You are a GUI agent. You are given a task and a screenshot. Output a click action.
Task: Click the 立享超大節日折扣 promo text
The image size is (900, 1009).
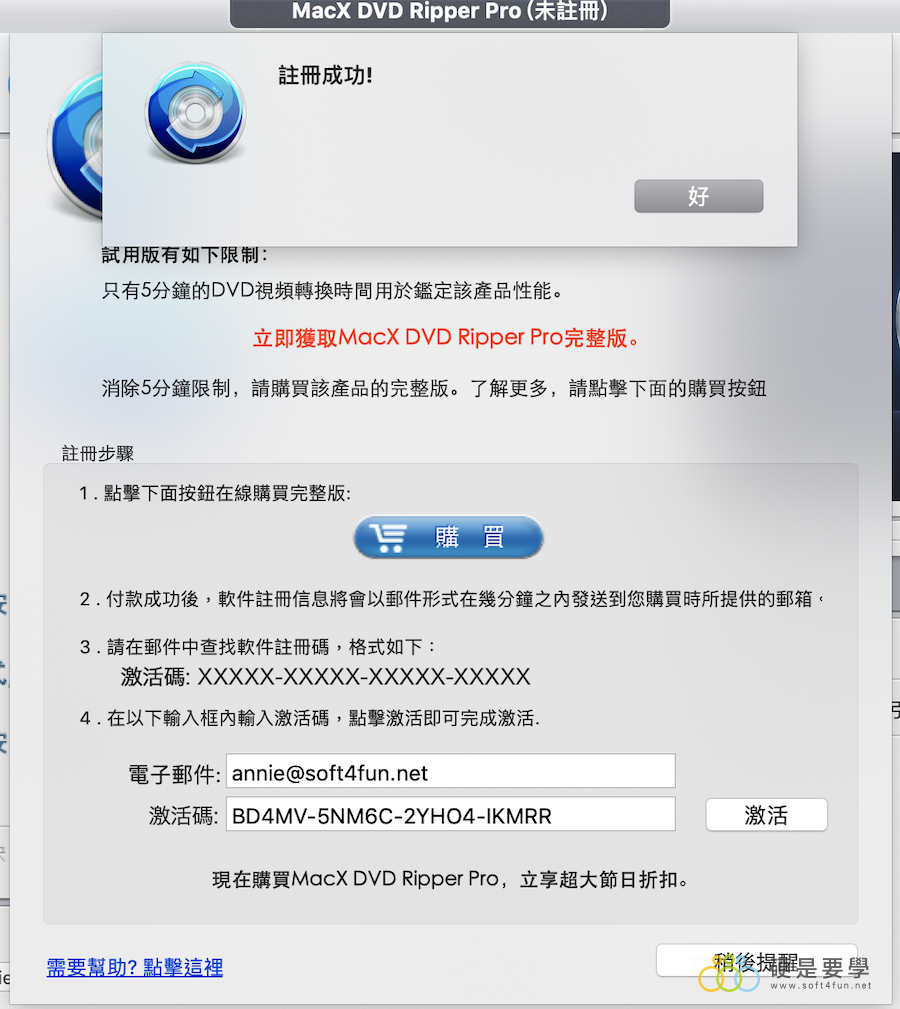(603, 879)
